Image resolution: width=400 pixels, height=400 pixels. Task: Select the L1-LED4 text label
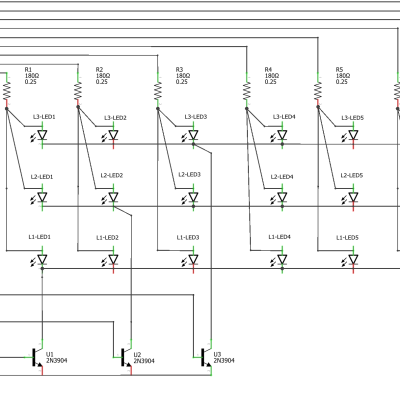[x=280, y=237]
